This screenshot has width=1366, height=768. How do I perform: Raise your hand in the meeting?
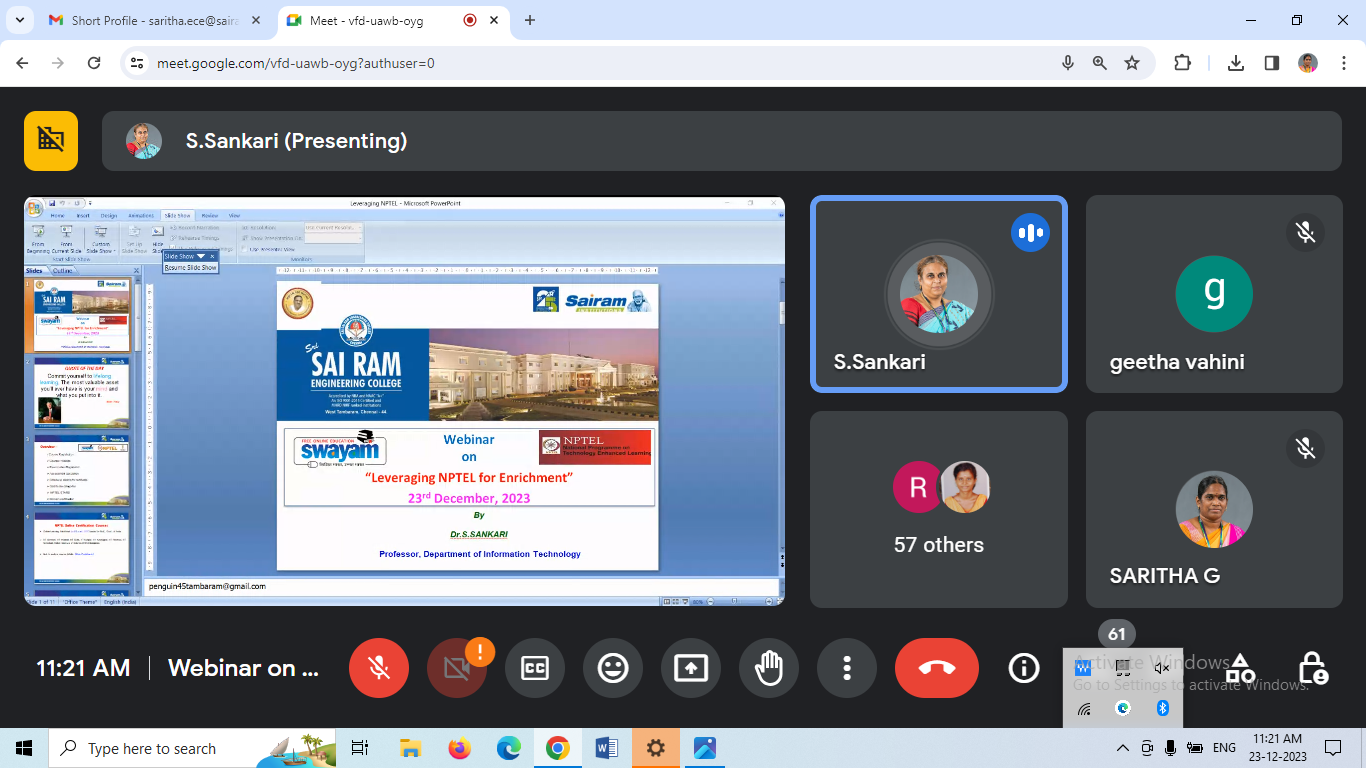pyautogui.click(x=769, y=668)
